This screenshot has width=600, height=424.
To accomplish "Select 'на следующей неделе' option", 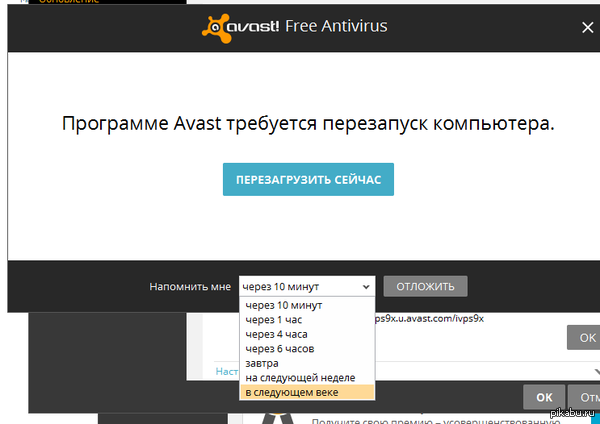I will pos(298,377).
